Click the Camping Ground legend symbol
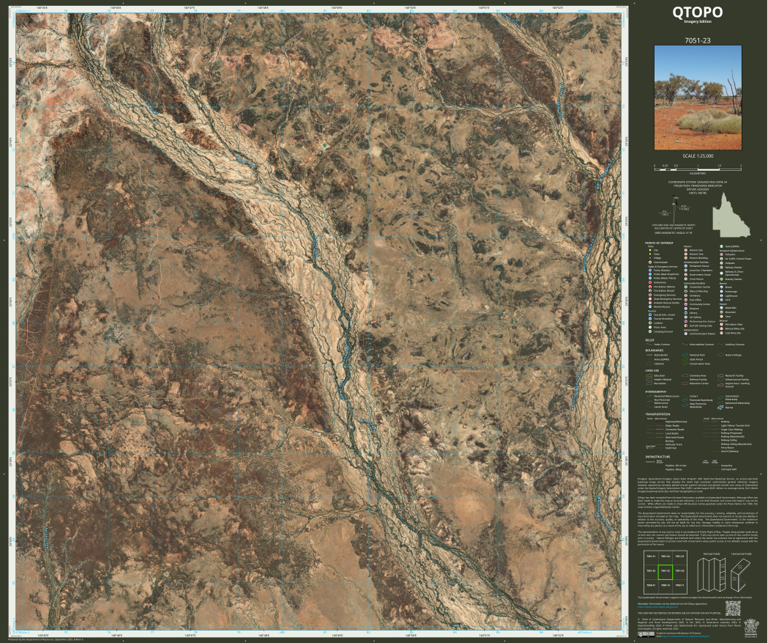768x643 pixels. click(x=650, y=332)
